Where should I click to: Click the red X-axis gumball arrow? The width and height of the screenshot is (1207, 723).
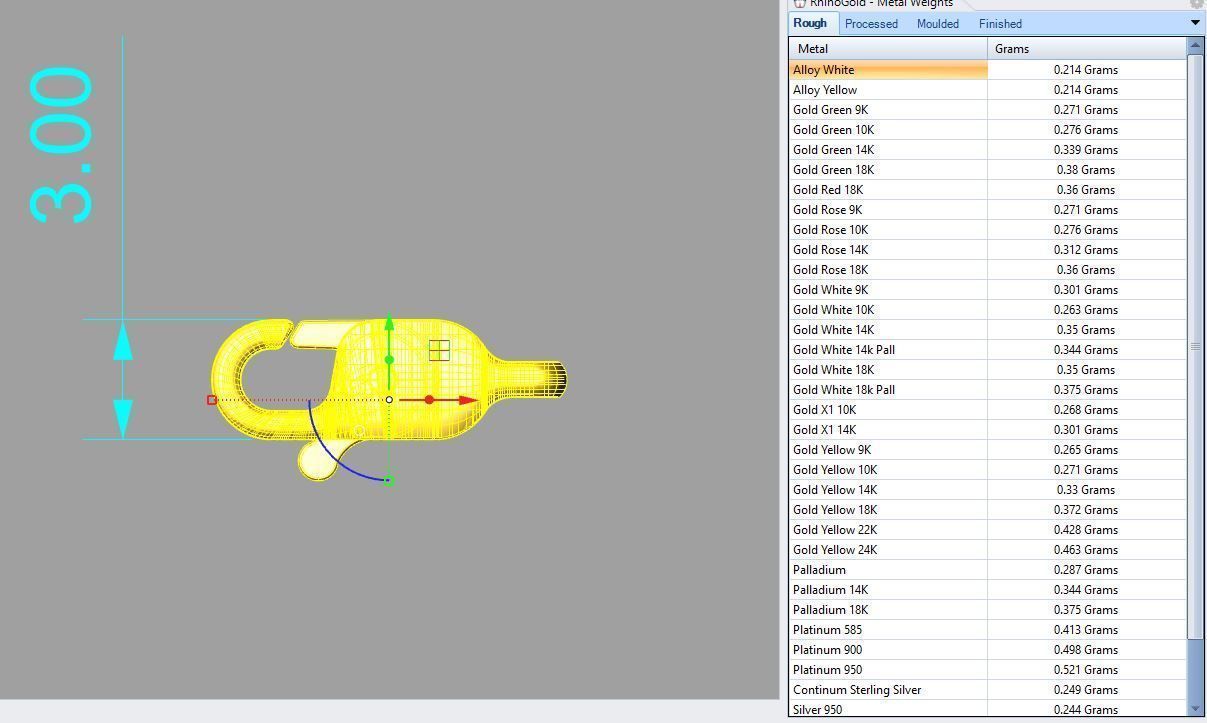click(468, 400)
